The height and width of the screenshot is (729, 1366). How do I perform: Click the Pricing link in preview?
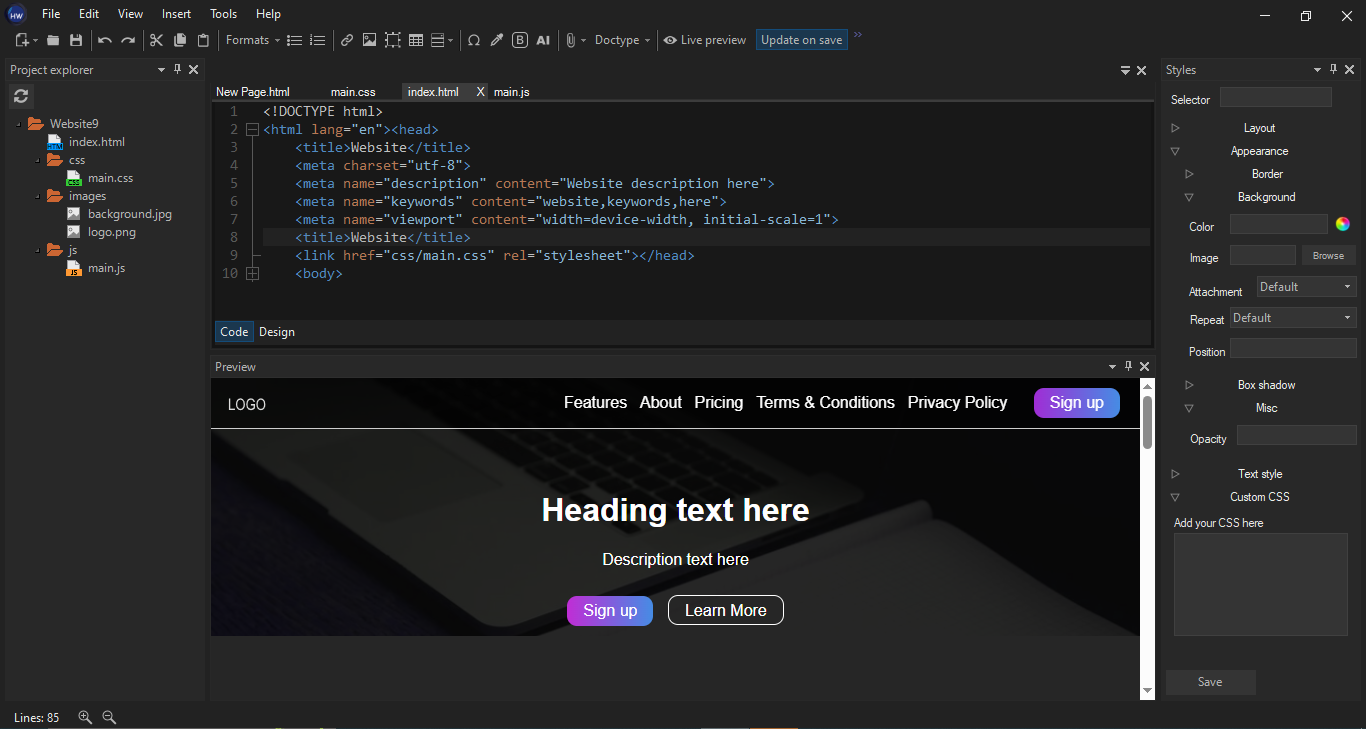pos(718,403)
